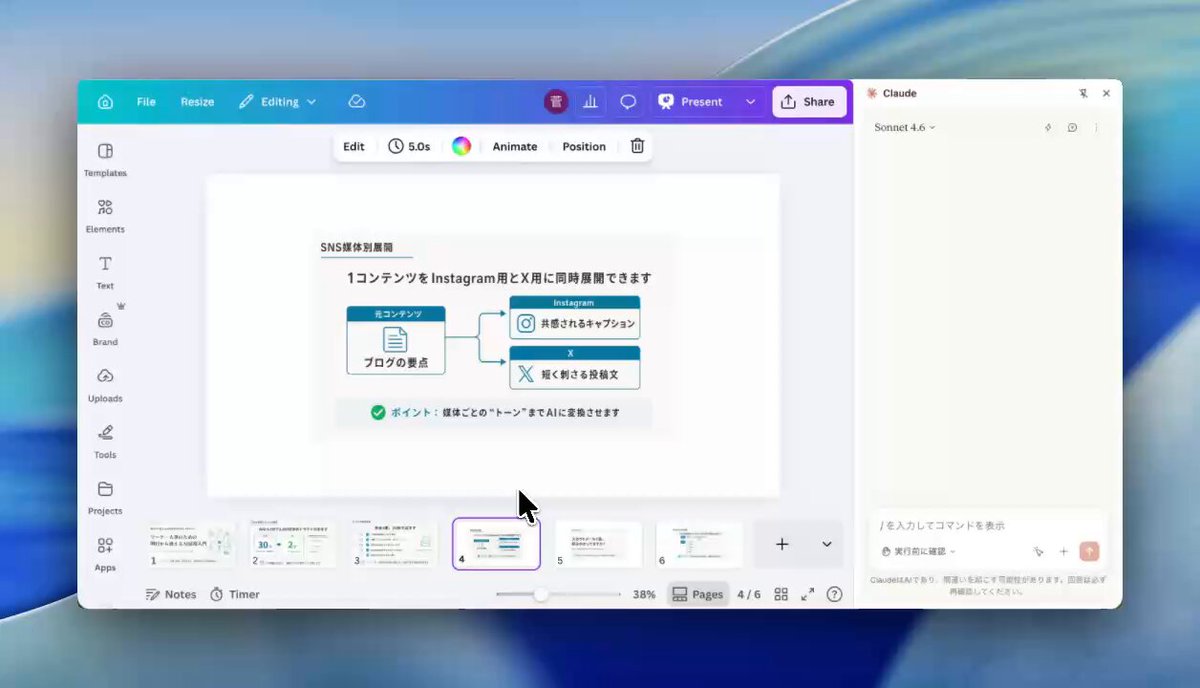Click Animate in the floating toolbar
Screen dimensions: 1200x688
pyautogui.click(x=515, y=146)
